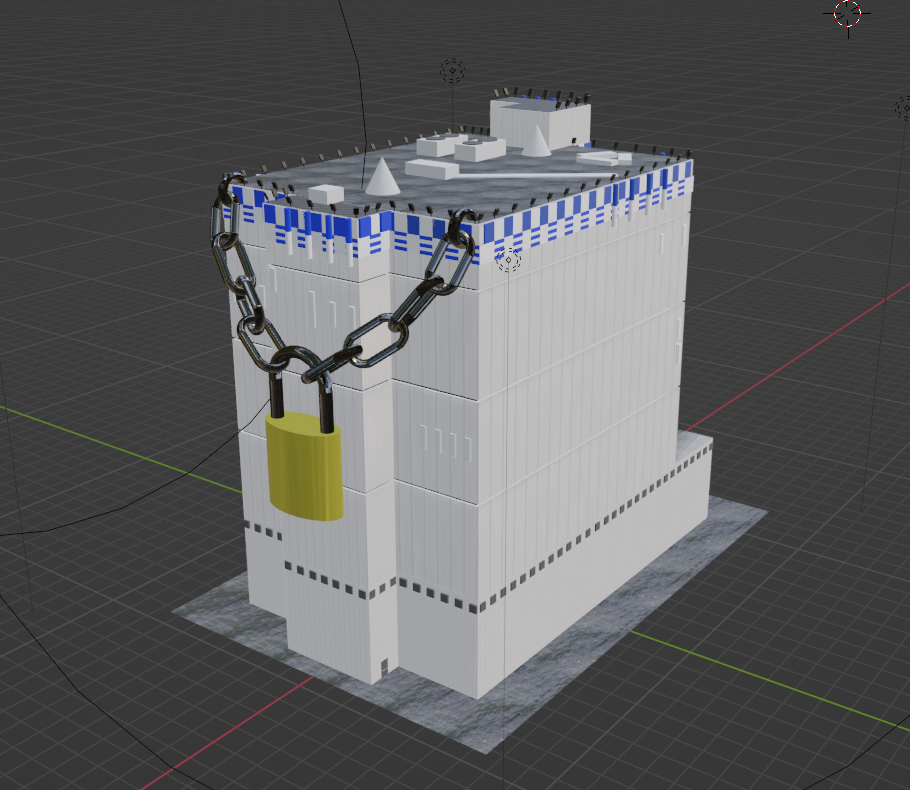
Task: Click the dashed light empty above the building
Action: tap(450, 70)
